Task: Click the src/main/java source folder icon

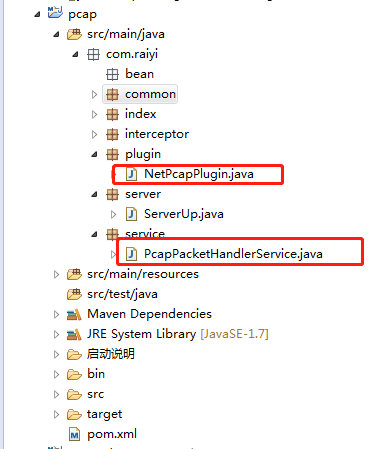Action: (x=74, y=34)
